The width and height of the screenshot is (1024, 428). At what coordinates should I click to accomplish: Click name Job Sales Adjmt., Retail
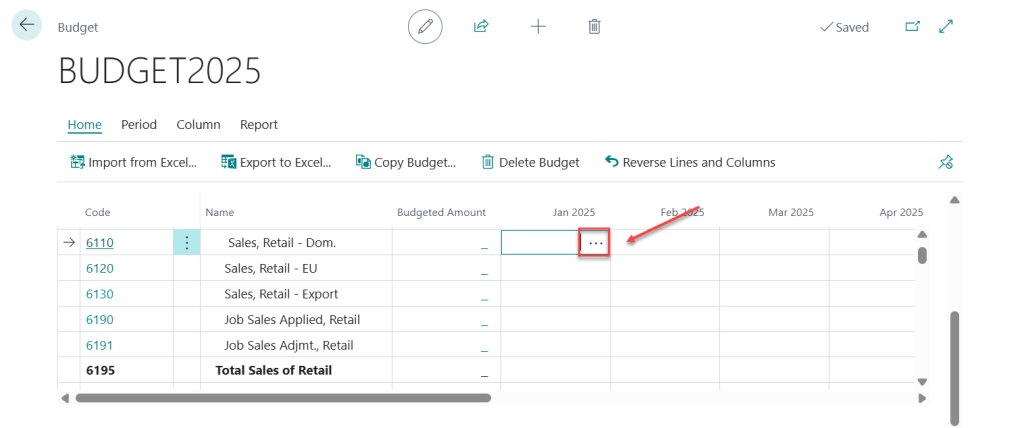tap(289, 345)
